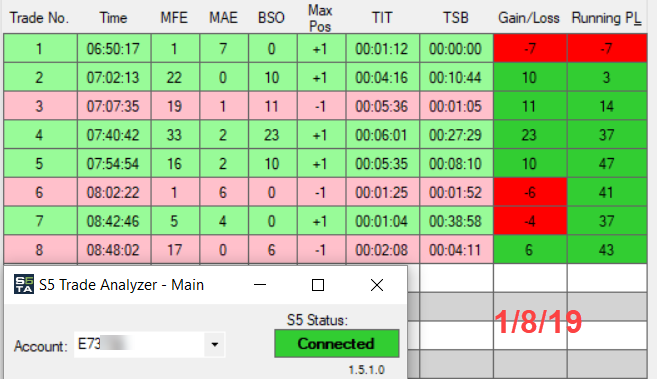The width and height of the screenshot is (657, 379).
Task: Click the TIT column header
Action: 382,18
